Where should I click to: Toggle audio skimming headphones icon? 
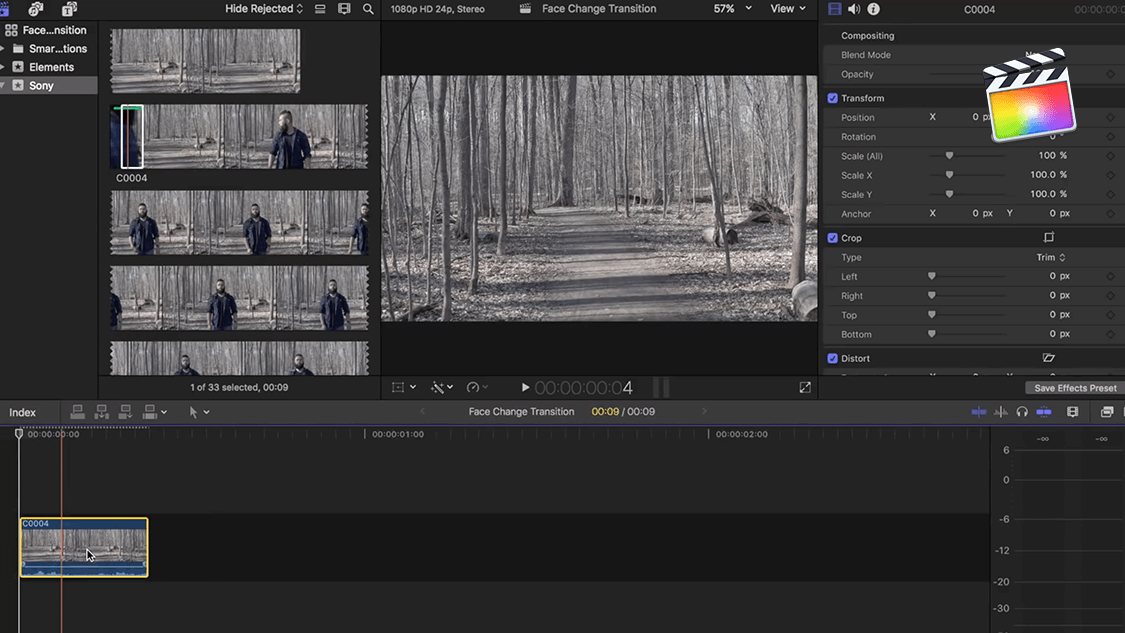coord(1022,412)
